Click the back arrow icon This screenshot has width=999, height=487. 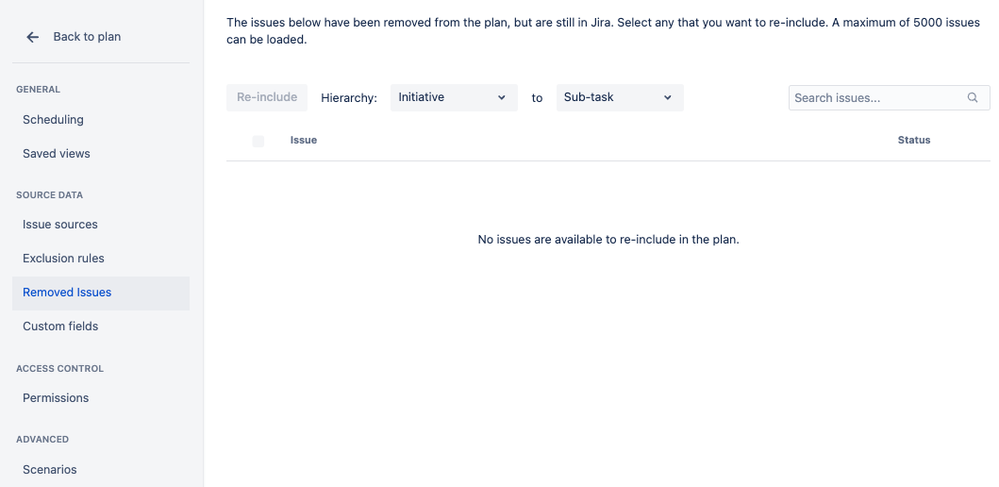coord(32,37)
